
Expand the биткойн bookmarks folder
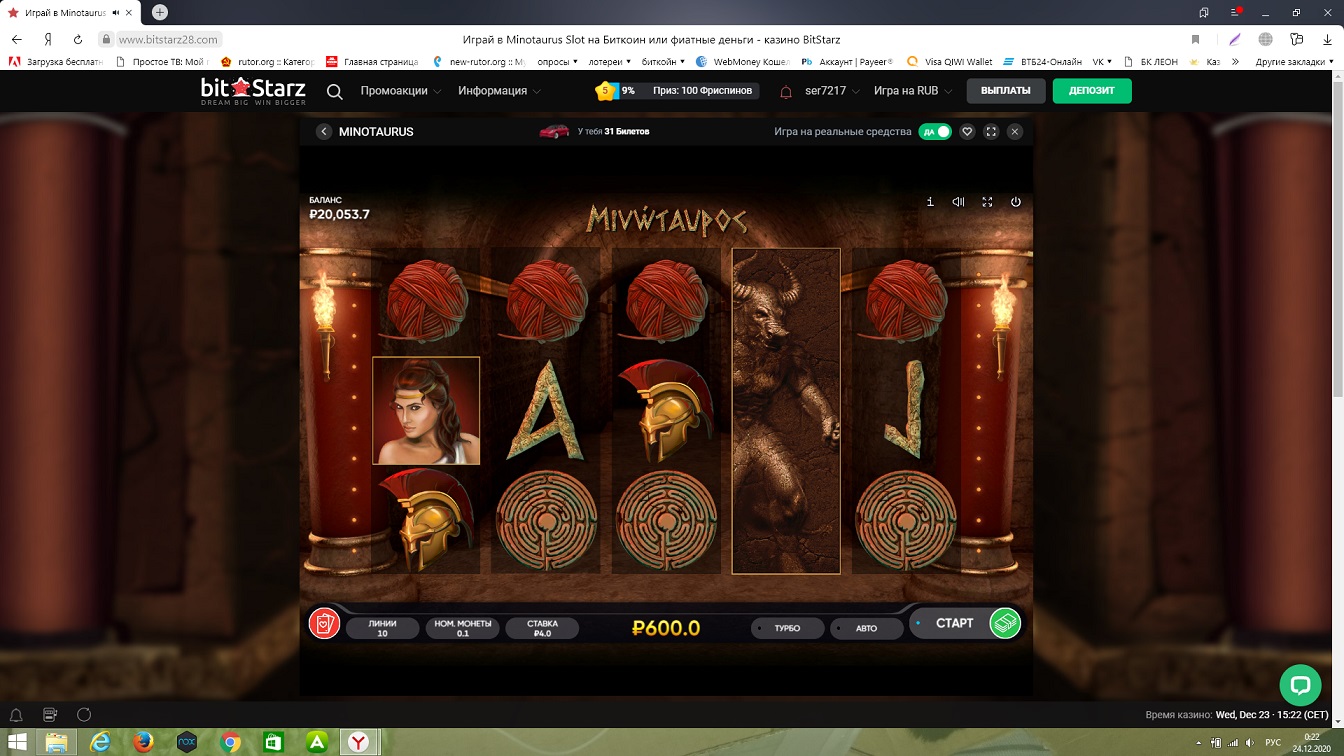(662, 62)
